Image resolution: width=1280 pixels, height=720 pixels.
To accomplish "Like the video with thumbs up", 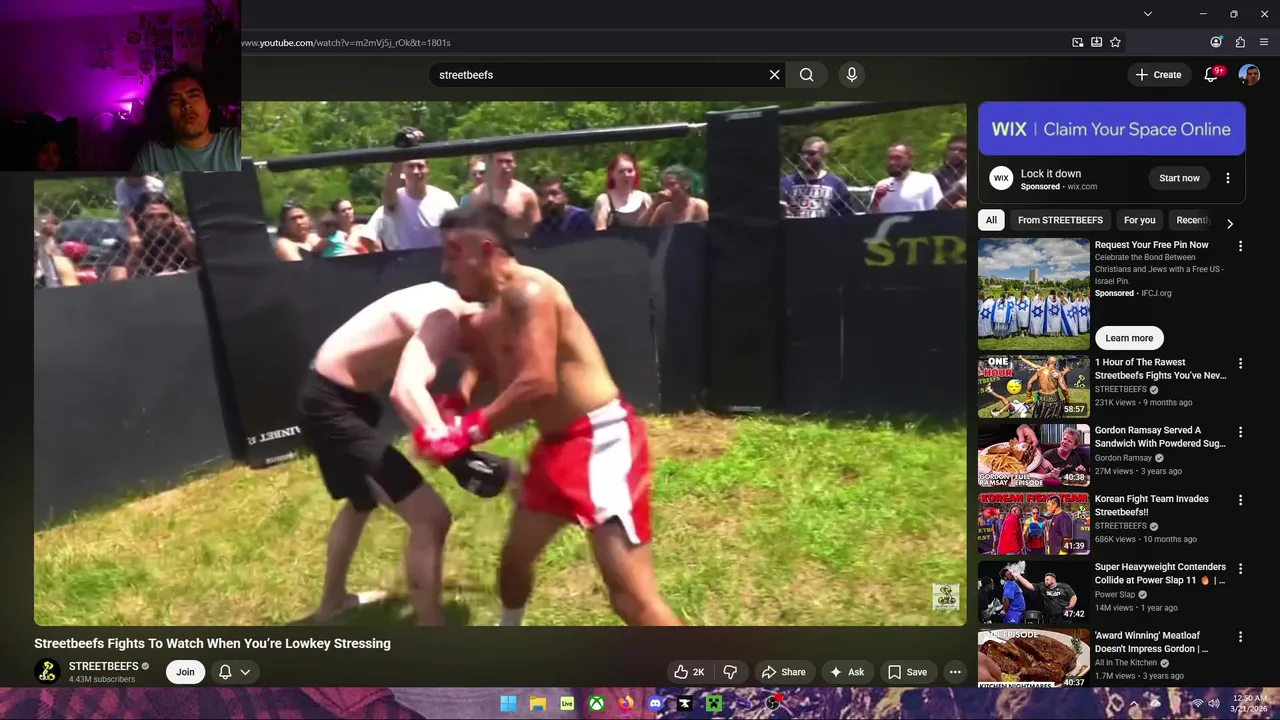I will click(690, 672).
